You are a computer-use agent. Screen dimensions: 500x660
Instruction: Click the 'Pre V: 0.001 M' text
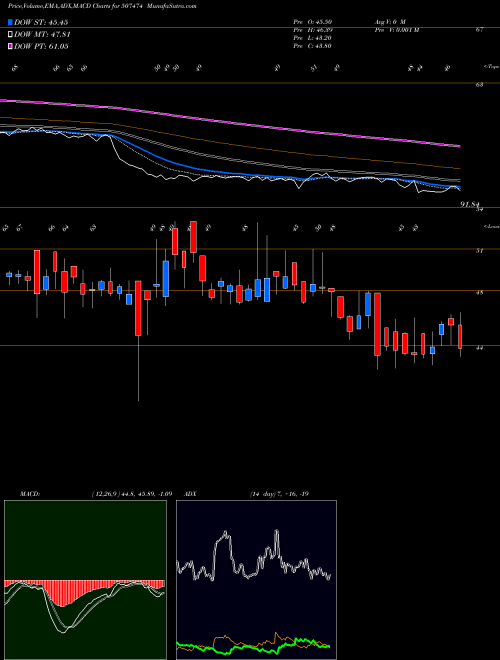click(396, 30)
